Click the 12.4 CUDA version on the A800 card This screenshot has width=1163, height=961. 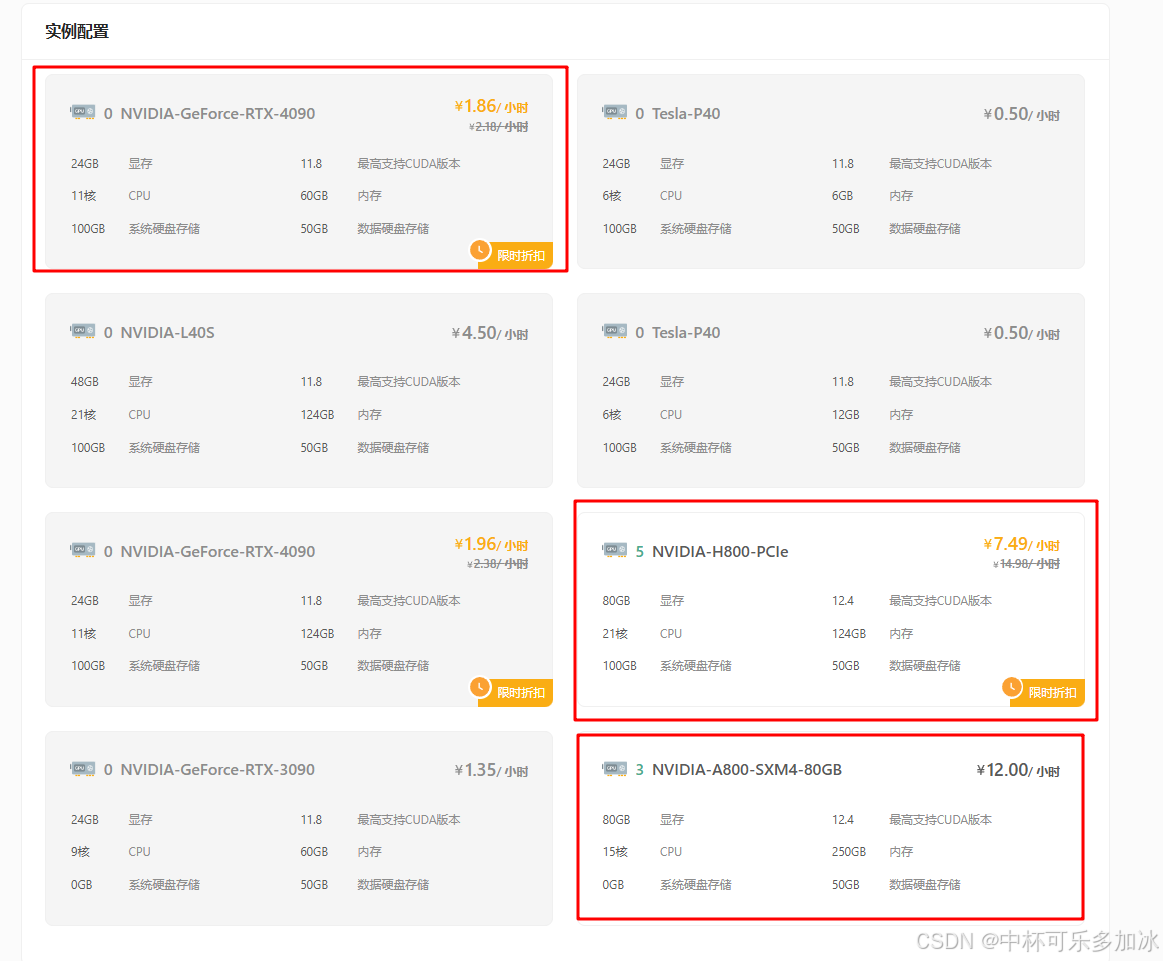843,819
